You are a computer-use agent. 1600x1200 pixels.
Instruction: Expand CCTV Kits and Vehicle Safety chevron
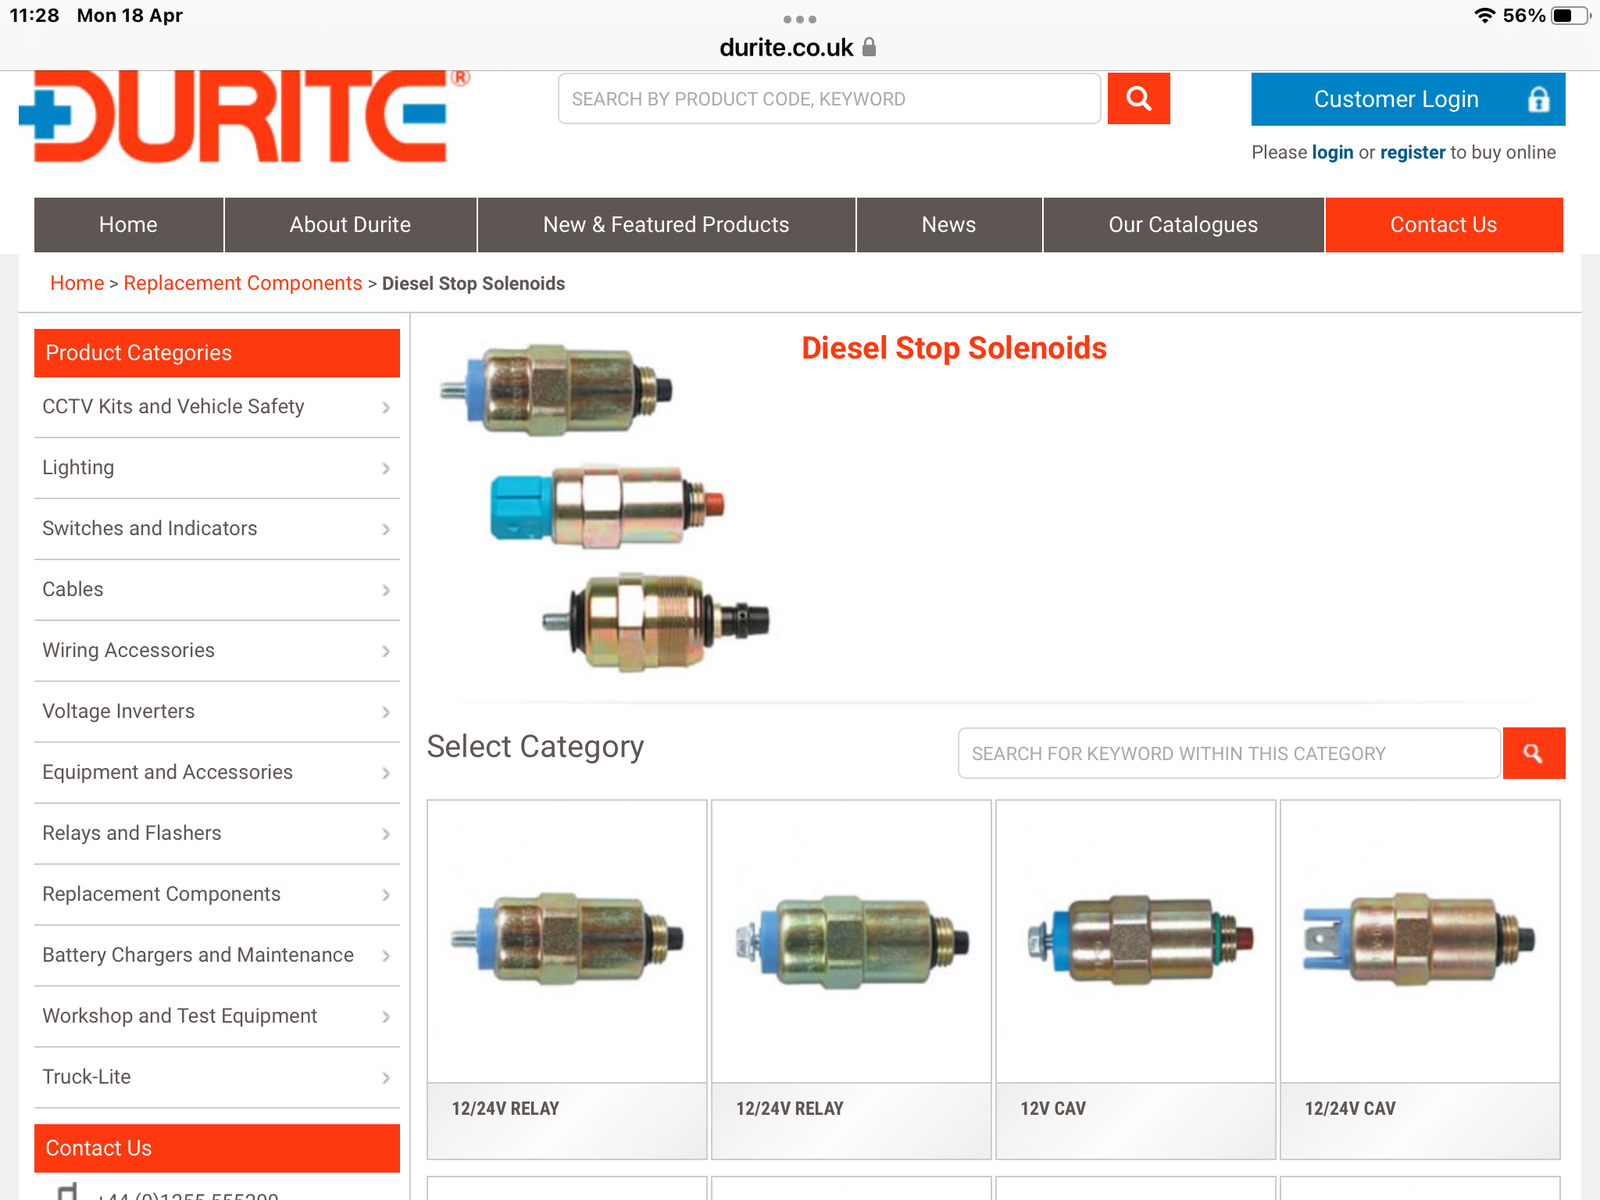386,407
